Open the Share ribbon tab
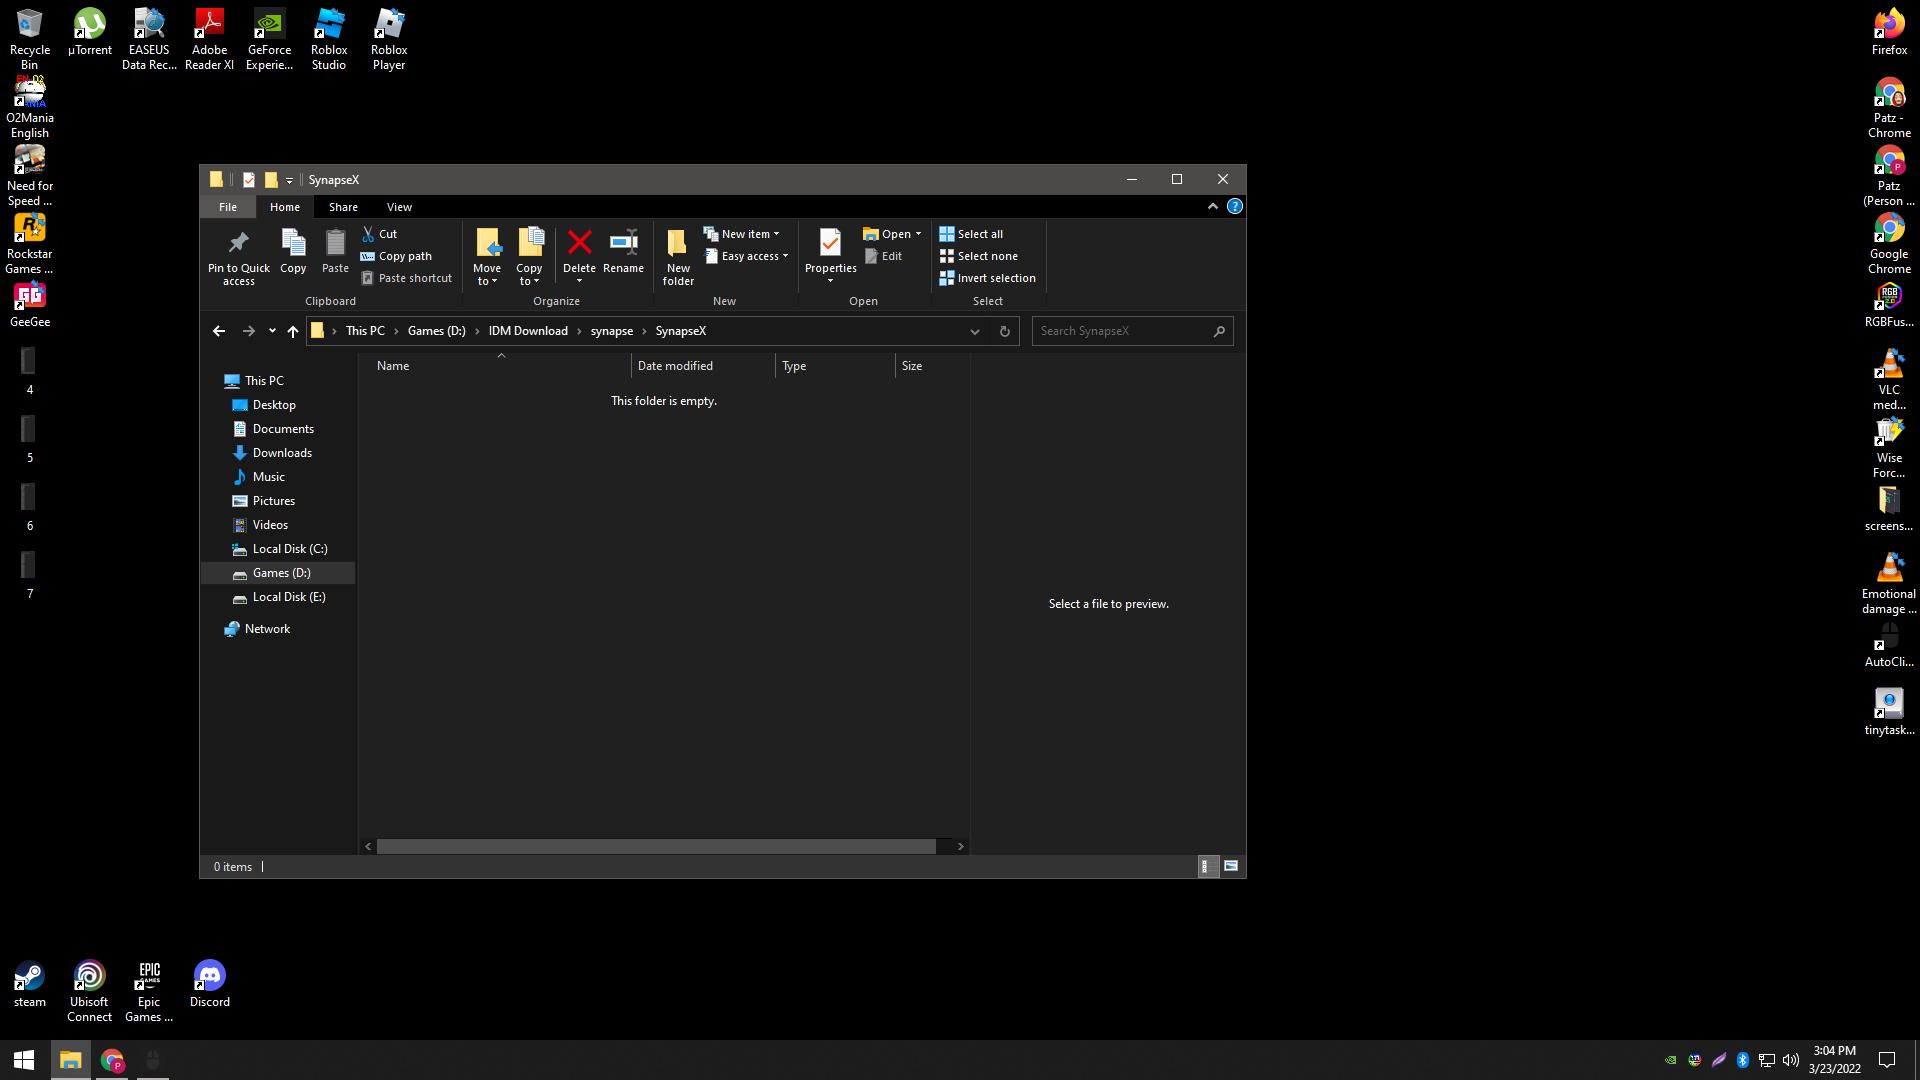The image size is (1920, 1080). [343, 207]
